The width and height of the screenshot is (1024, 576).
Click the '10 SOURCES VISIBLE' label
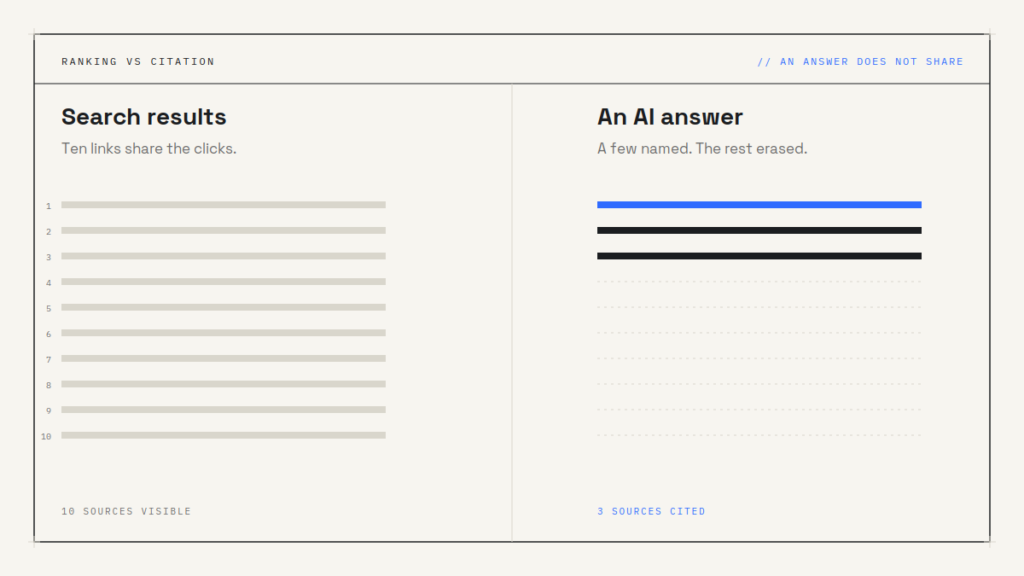click(126, 511)
